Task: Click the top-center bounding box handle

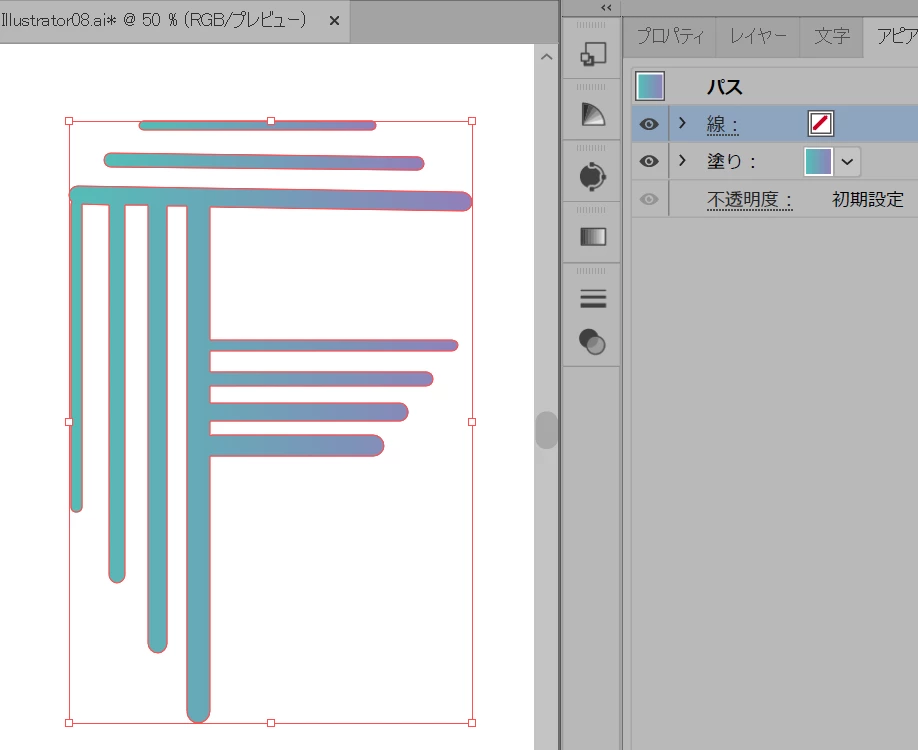Action: pos(270,121)
